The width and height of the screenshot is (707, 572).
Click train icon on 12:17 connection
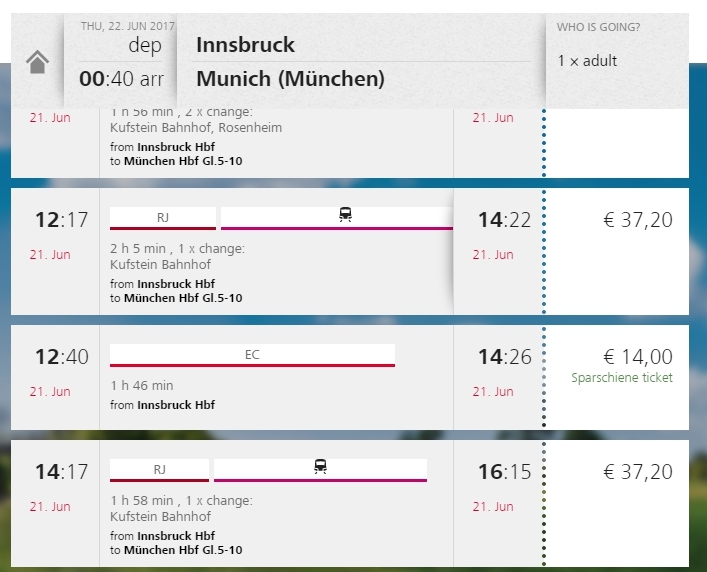345,215
